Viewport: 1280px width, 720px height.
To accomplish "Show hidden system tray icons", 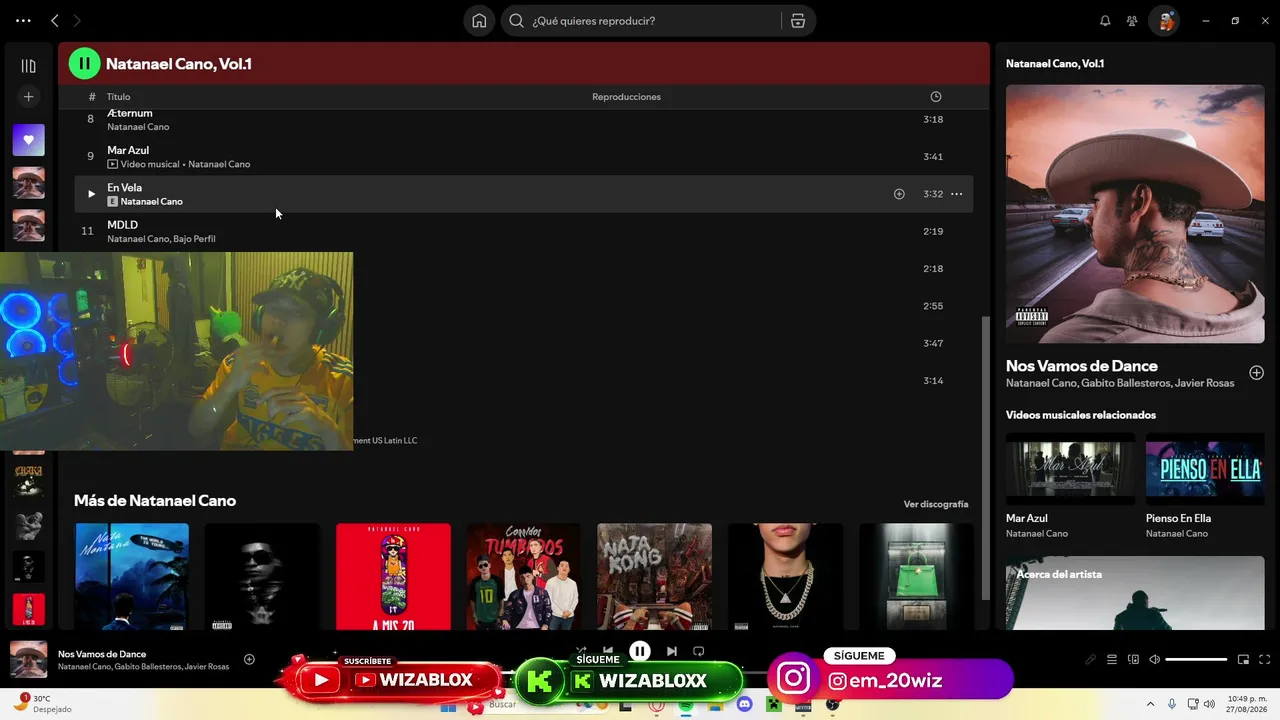I will [x=1150, y=704].
